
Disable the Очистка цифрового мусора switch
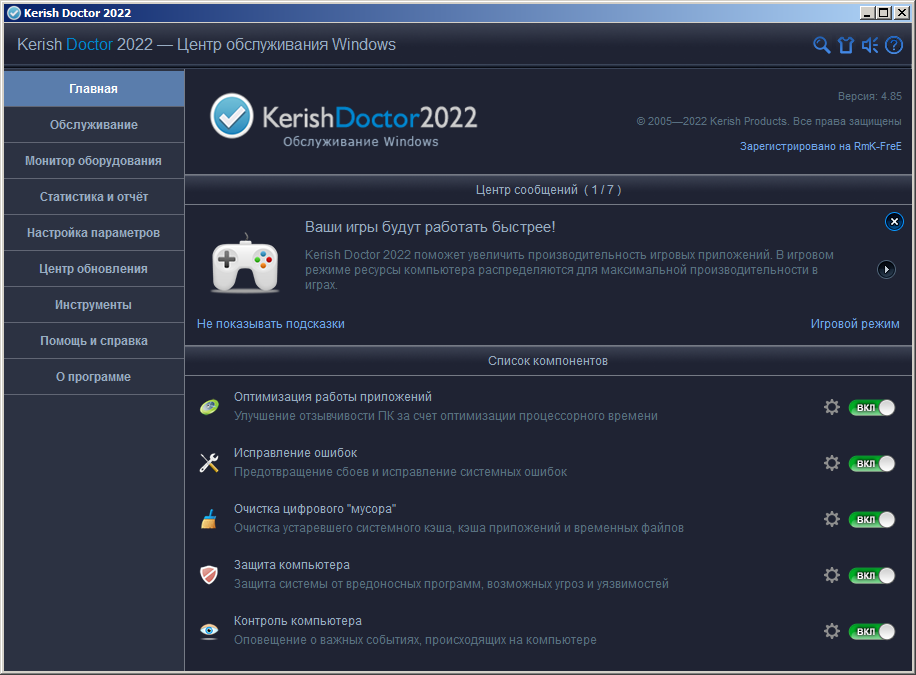click(872, 520)
